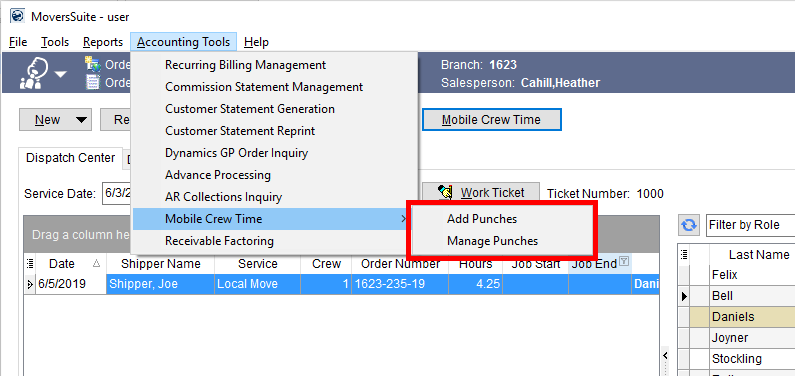Close the Accounting Tools menu
795x376 pixels.
click(x=183, y=42)
